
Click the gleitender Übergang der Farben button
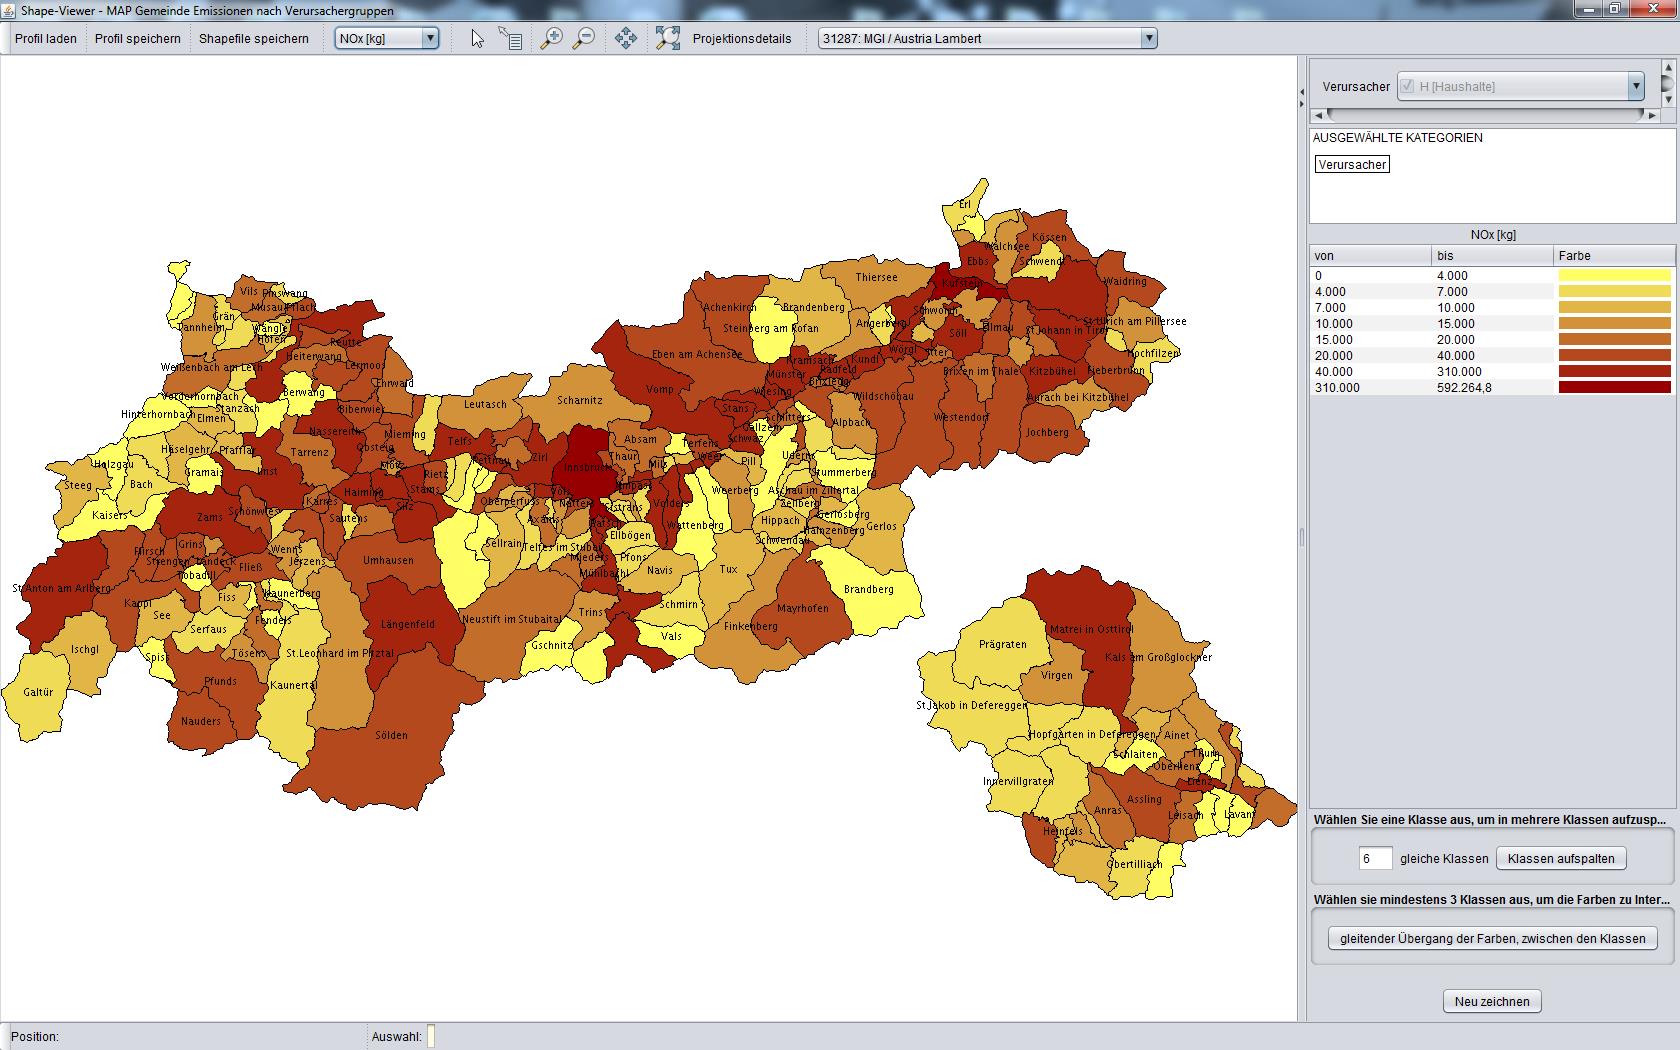coord(1492,939)
